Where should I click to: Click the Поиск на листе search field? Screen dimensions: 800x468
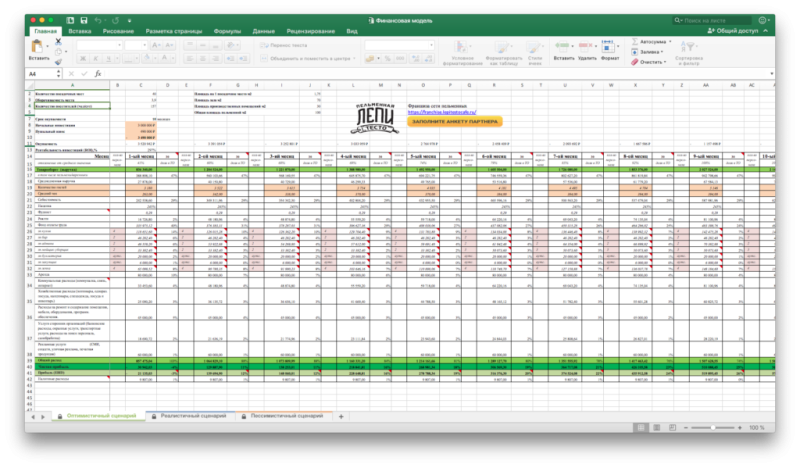tap(712, 20)
